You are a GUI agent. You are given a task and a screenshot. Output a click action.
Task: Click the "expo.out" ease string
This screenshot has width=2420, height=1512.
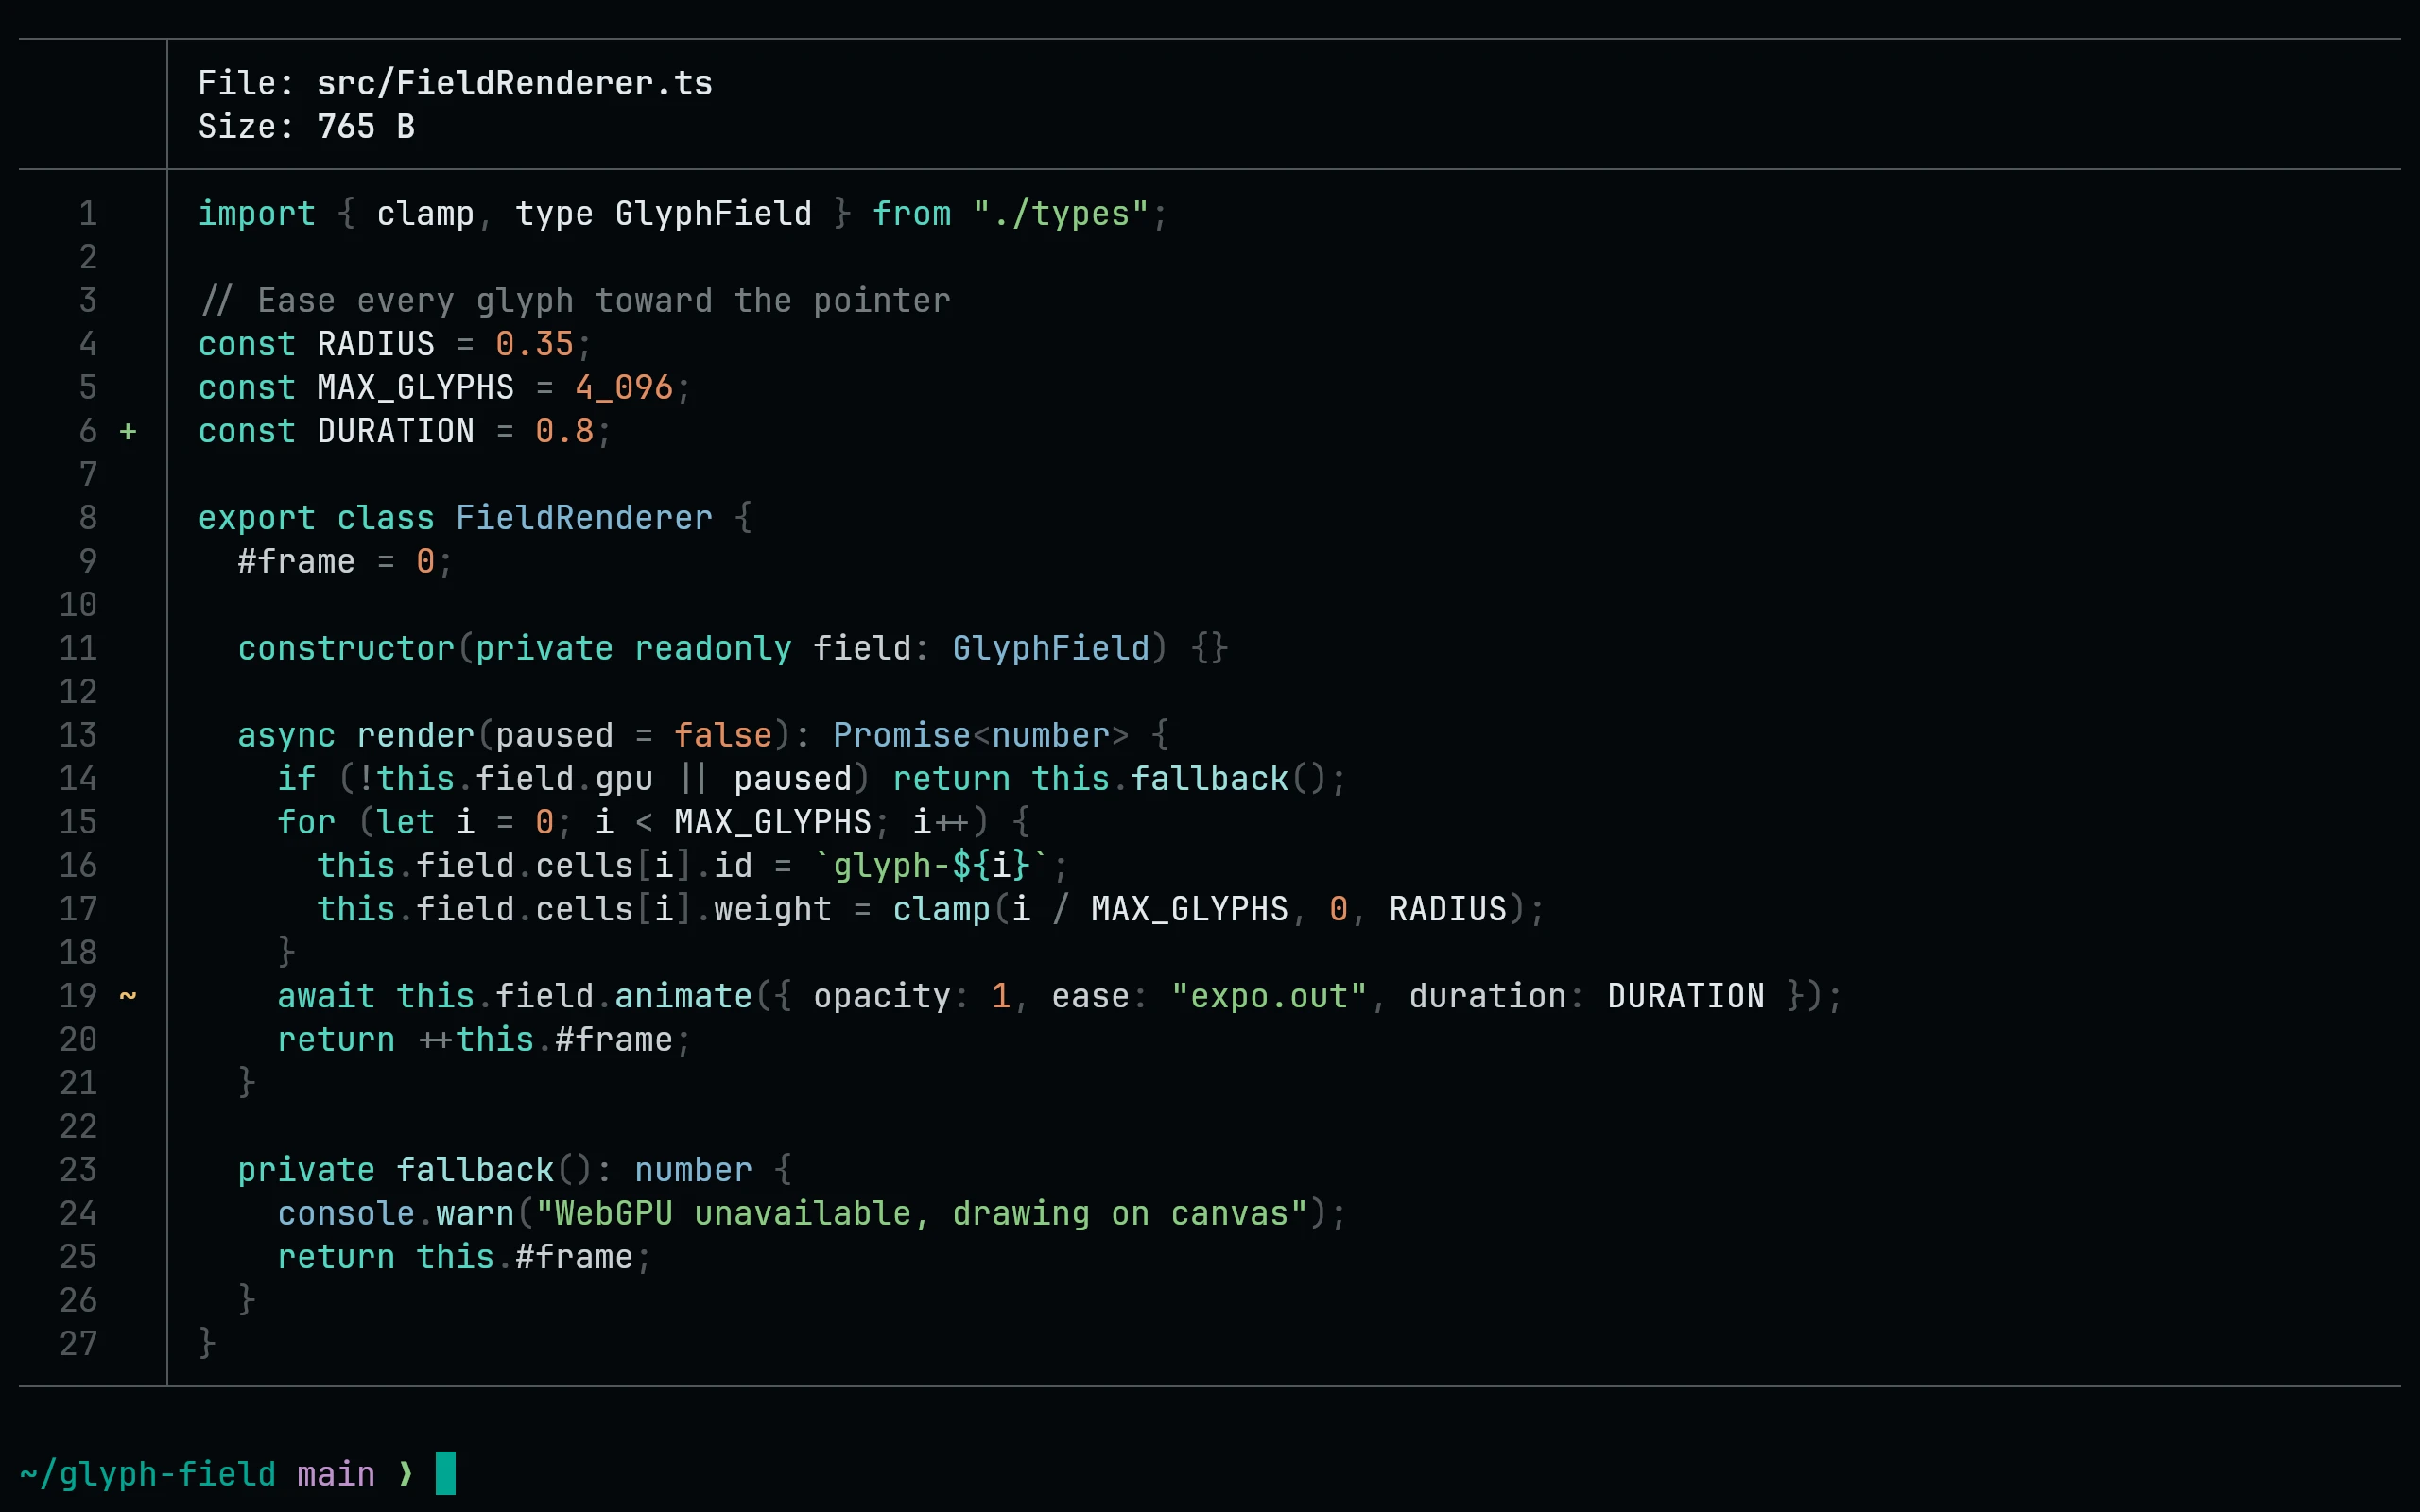click(1269, 997)
